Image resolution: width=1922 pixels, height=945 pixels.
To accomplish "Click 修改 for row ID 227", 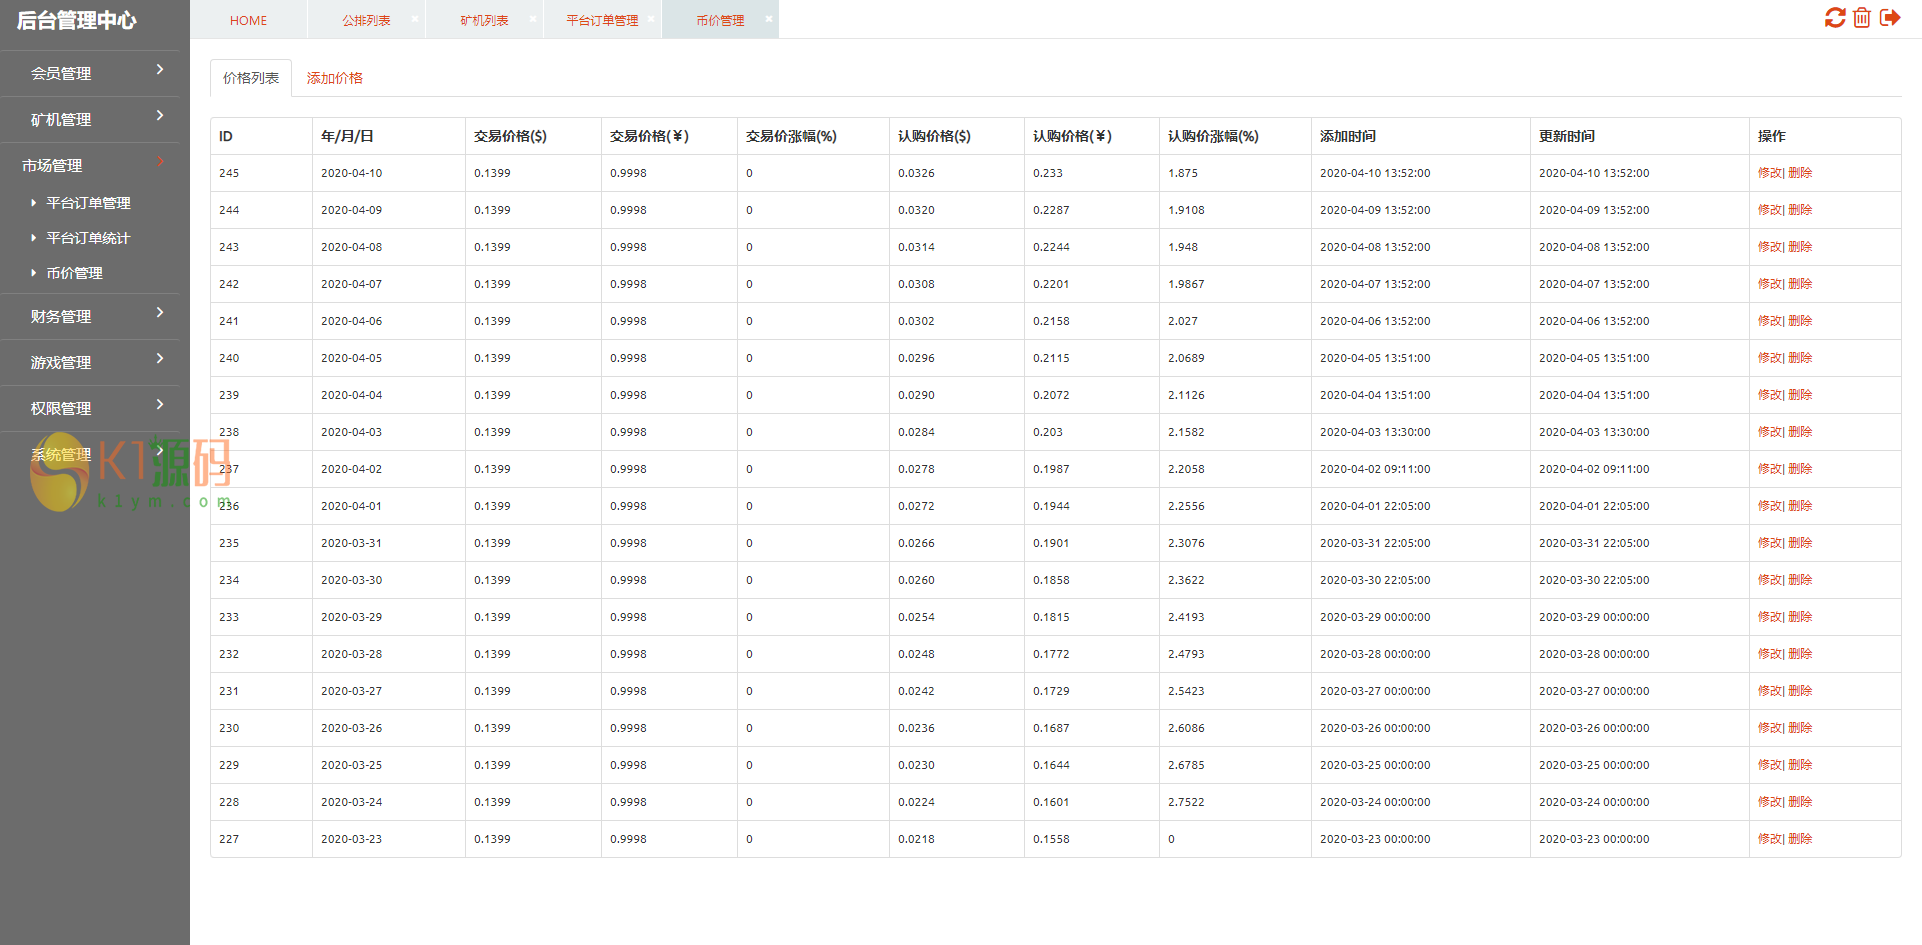I will pos(1769,839).
